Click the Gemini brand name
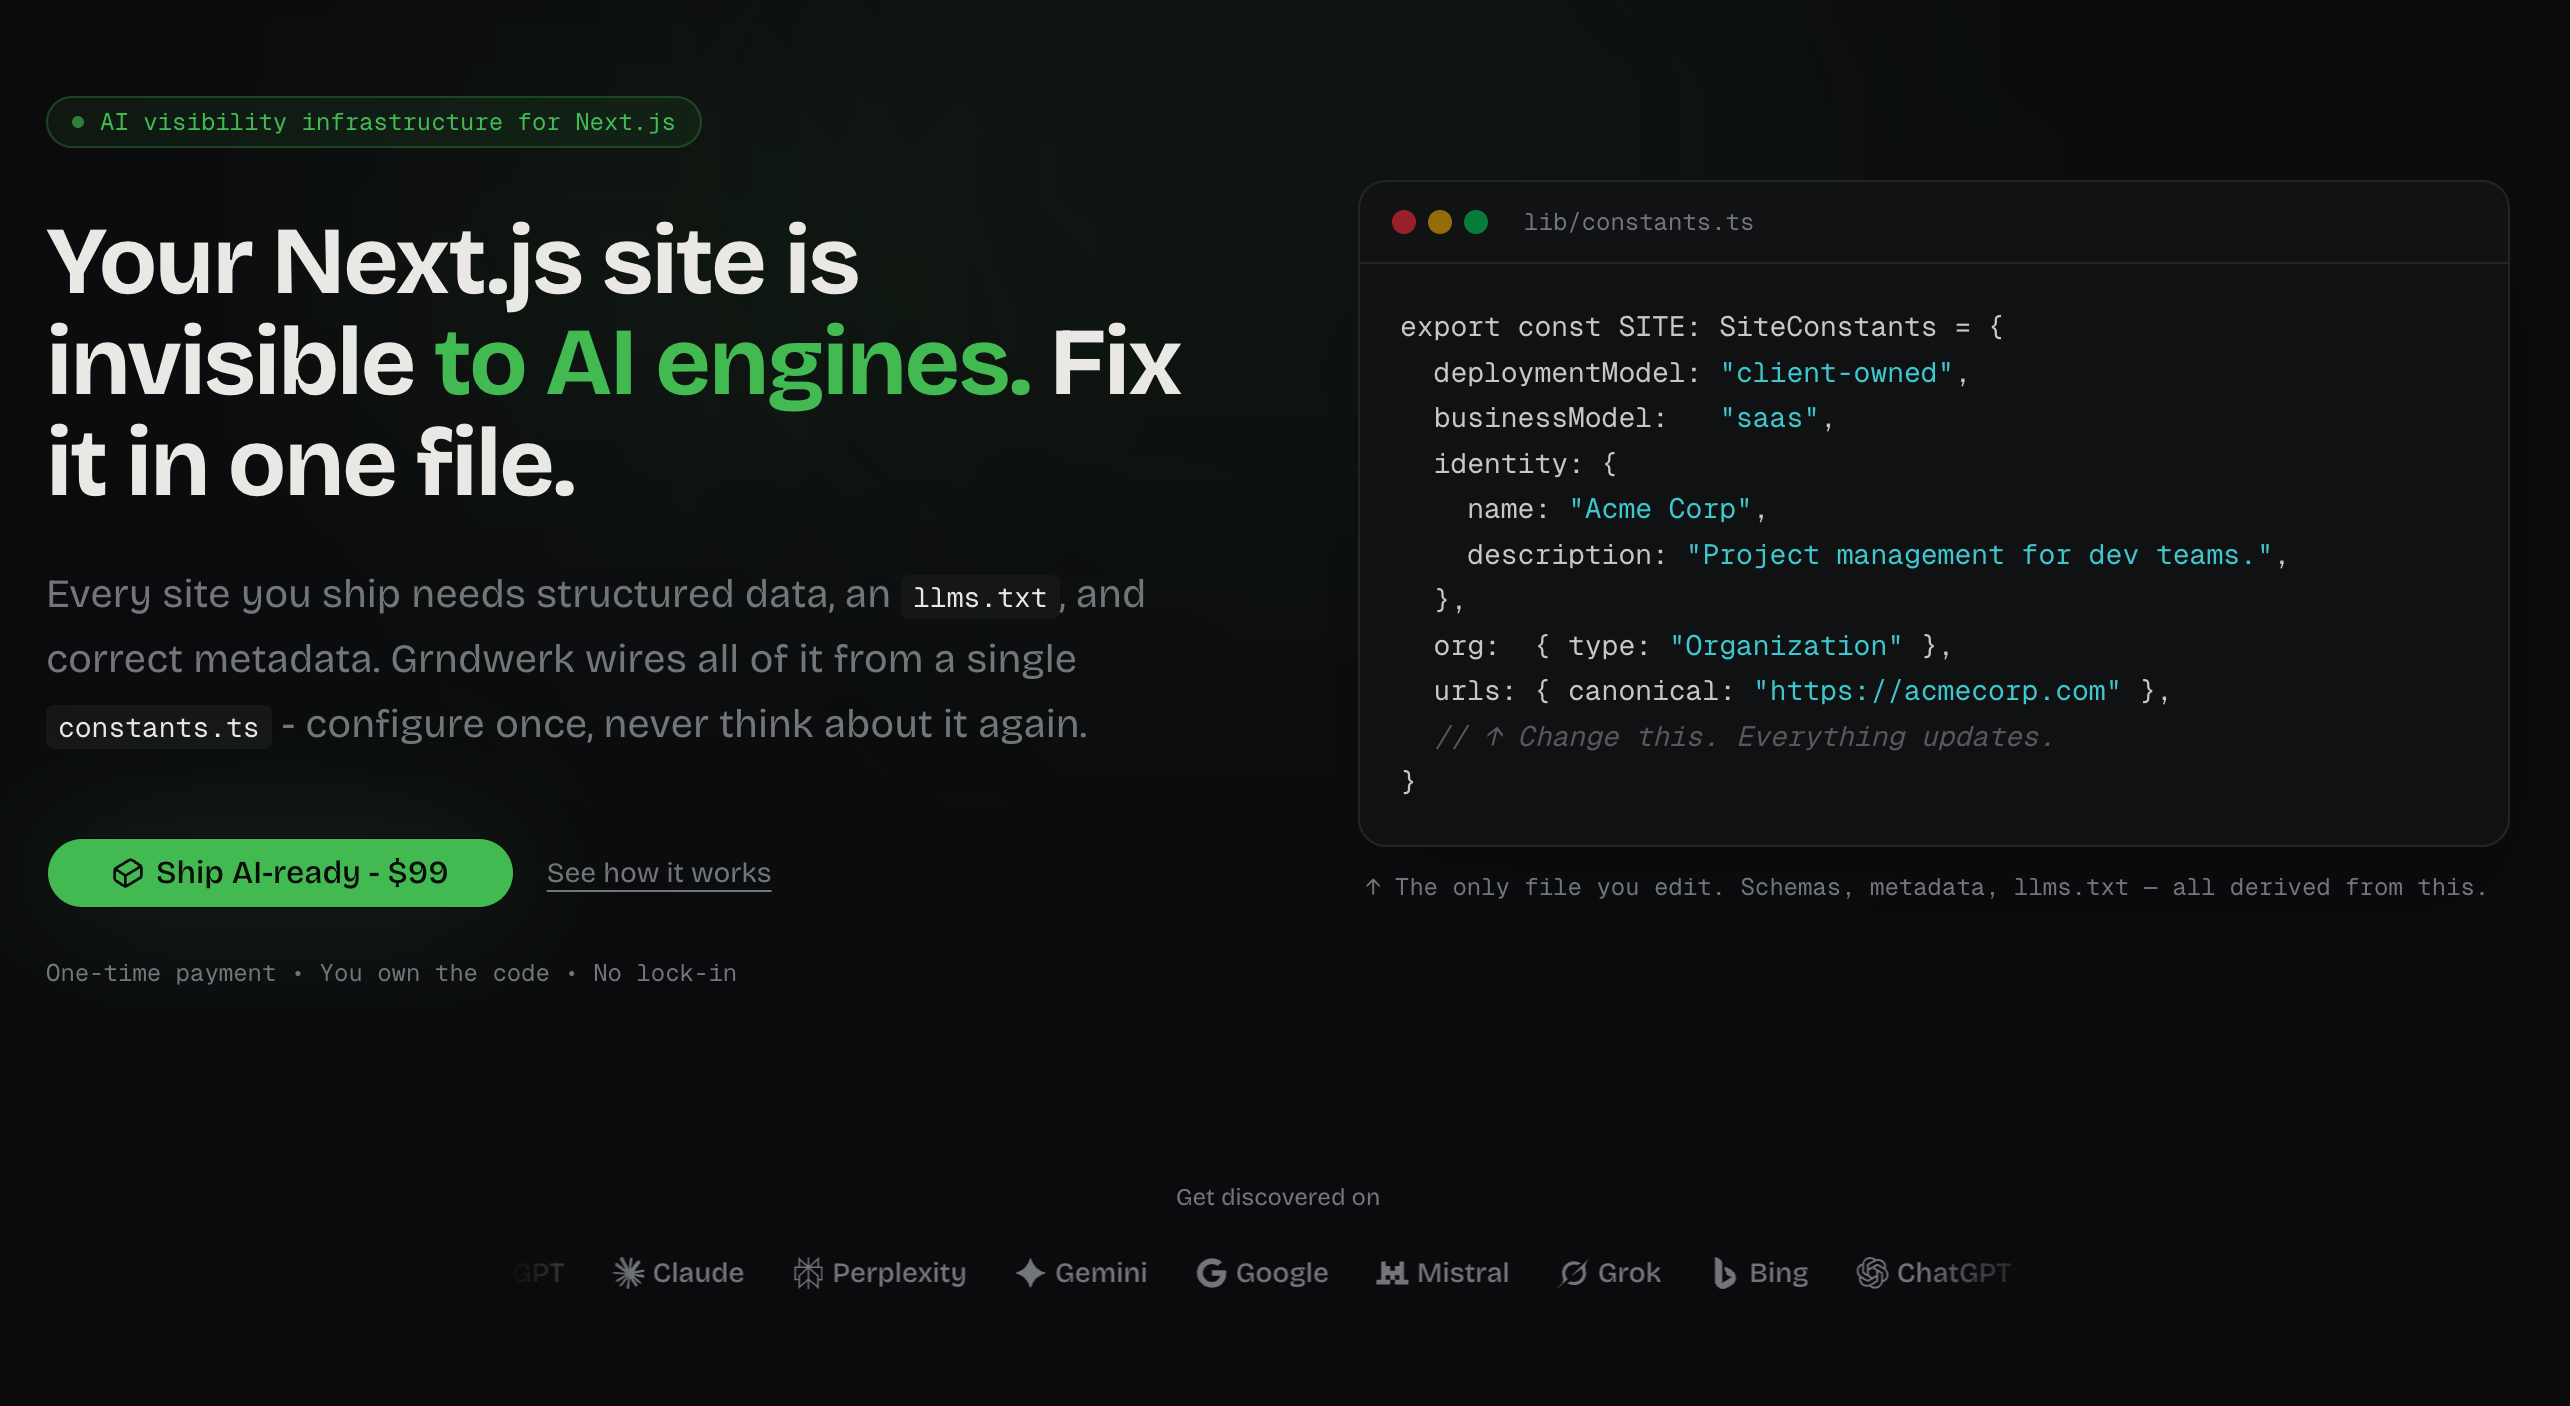 (1101, 1272)
